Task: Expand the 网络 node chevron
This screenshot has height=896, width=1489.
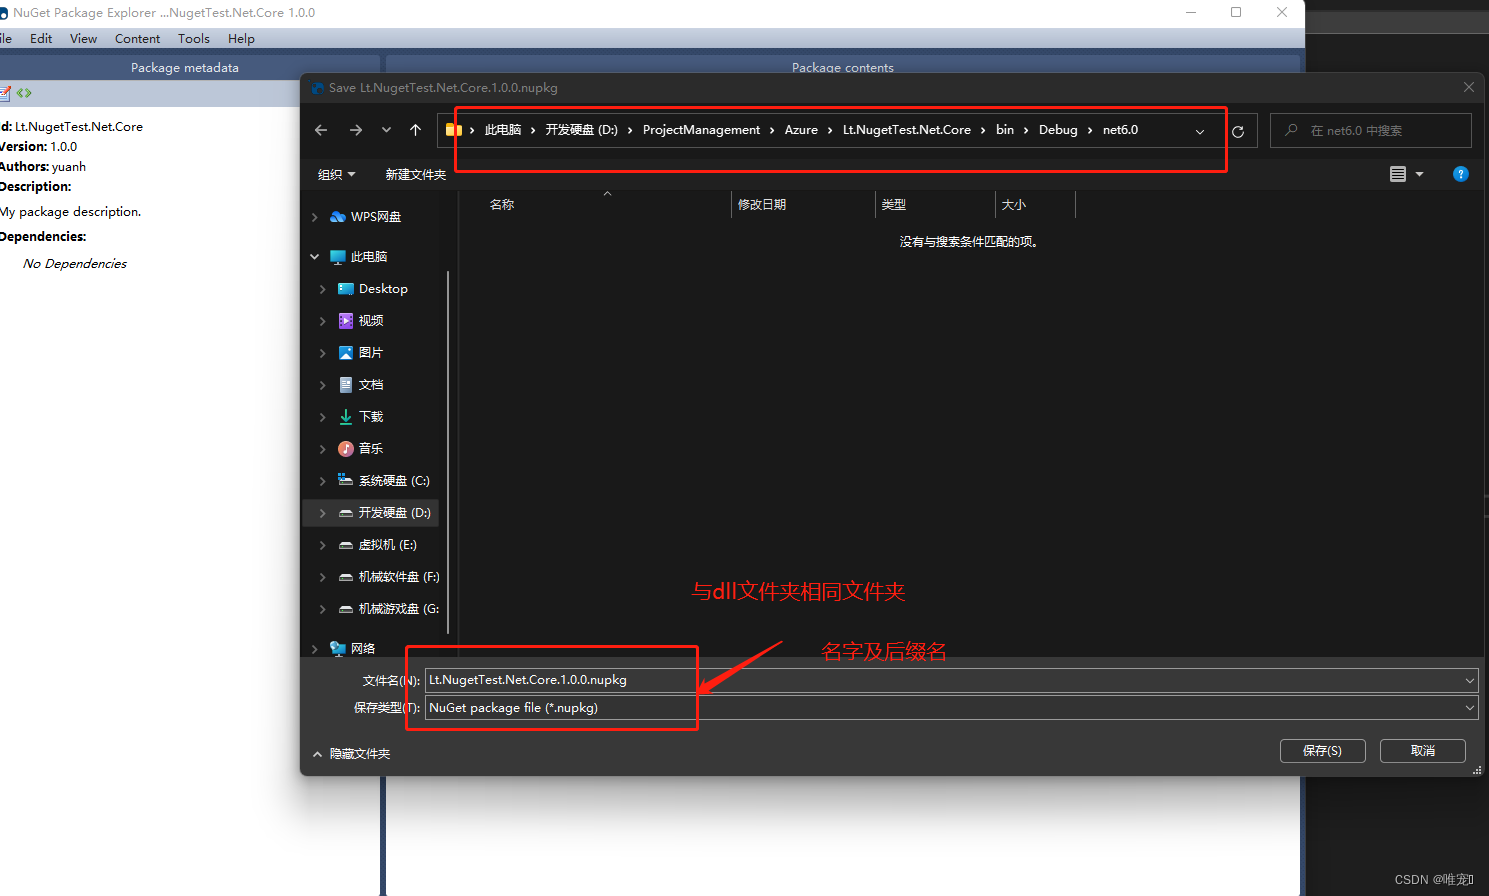Action: 315,649
